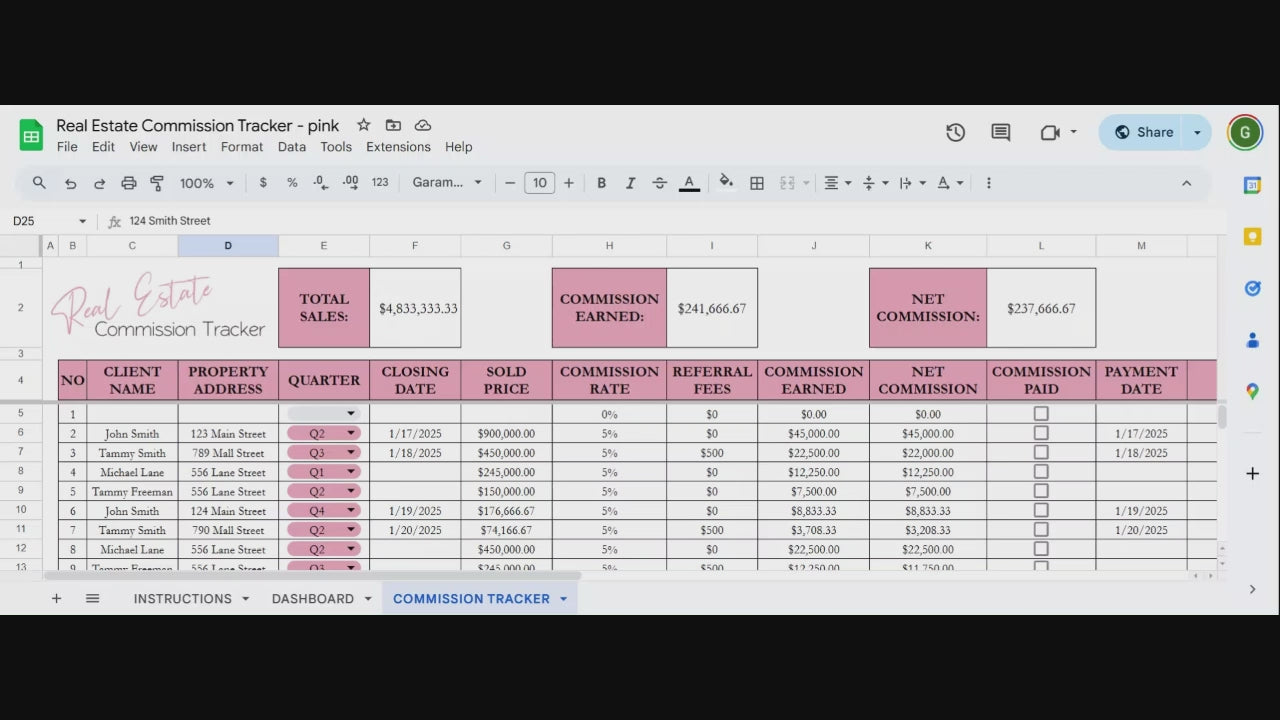The image size is (1280, 720).
Task: Click the Share button
Action: [1143, 132]
